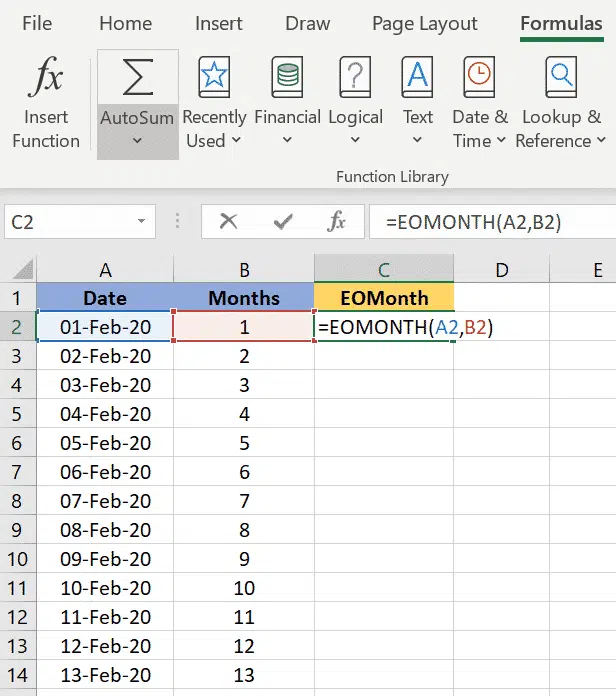Click the formula bar resize handle dots
The image size is (616, 696).
[178, 221]
